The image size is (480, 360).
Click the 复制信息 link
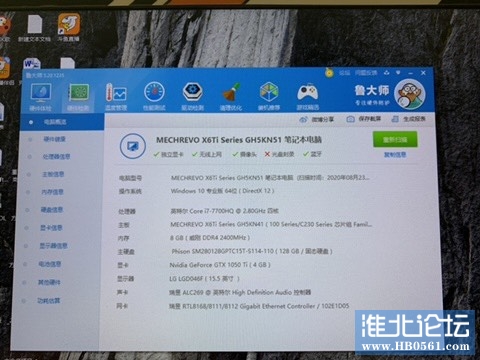point(395,155)
